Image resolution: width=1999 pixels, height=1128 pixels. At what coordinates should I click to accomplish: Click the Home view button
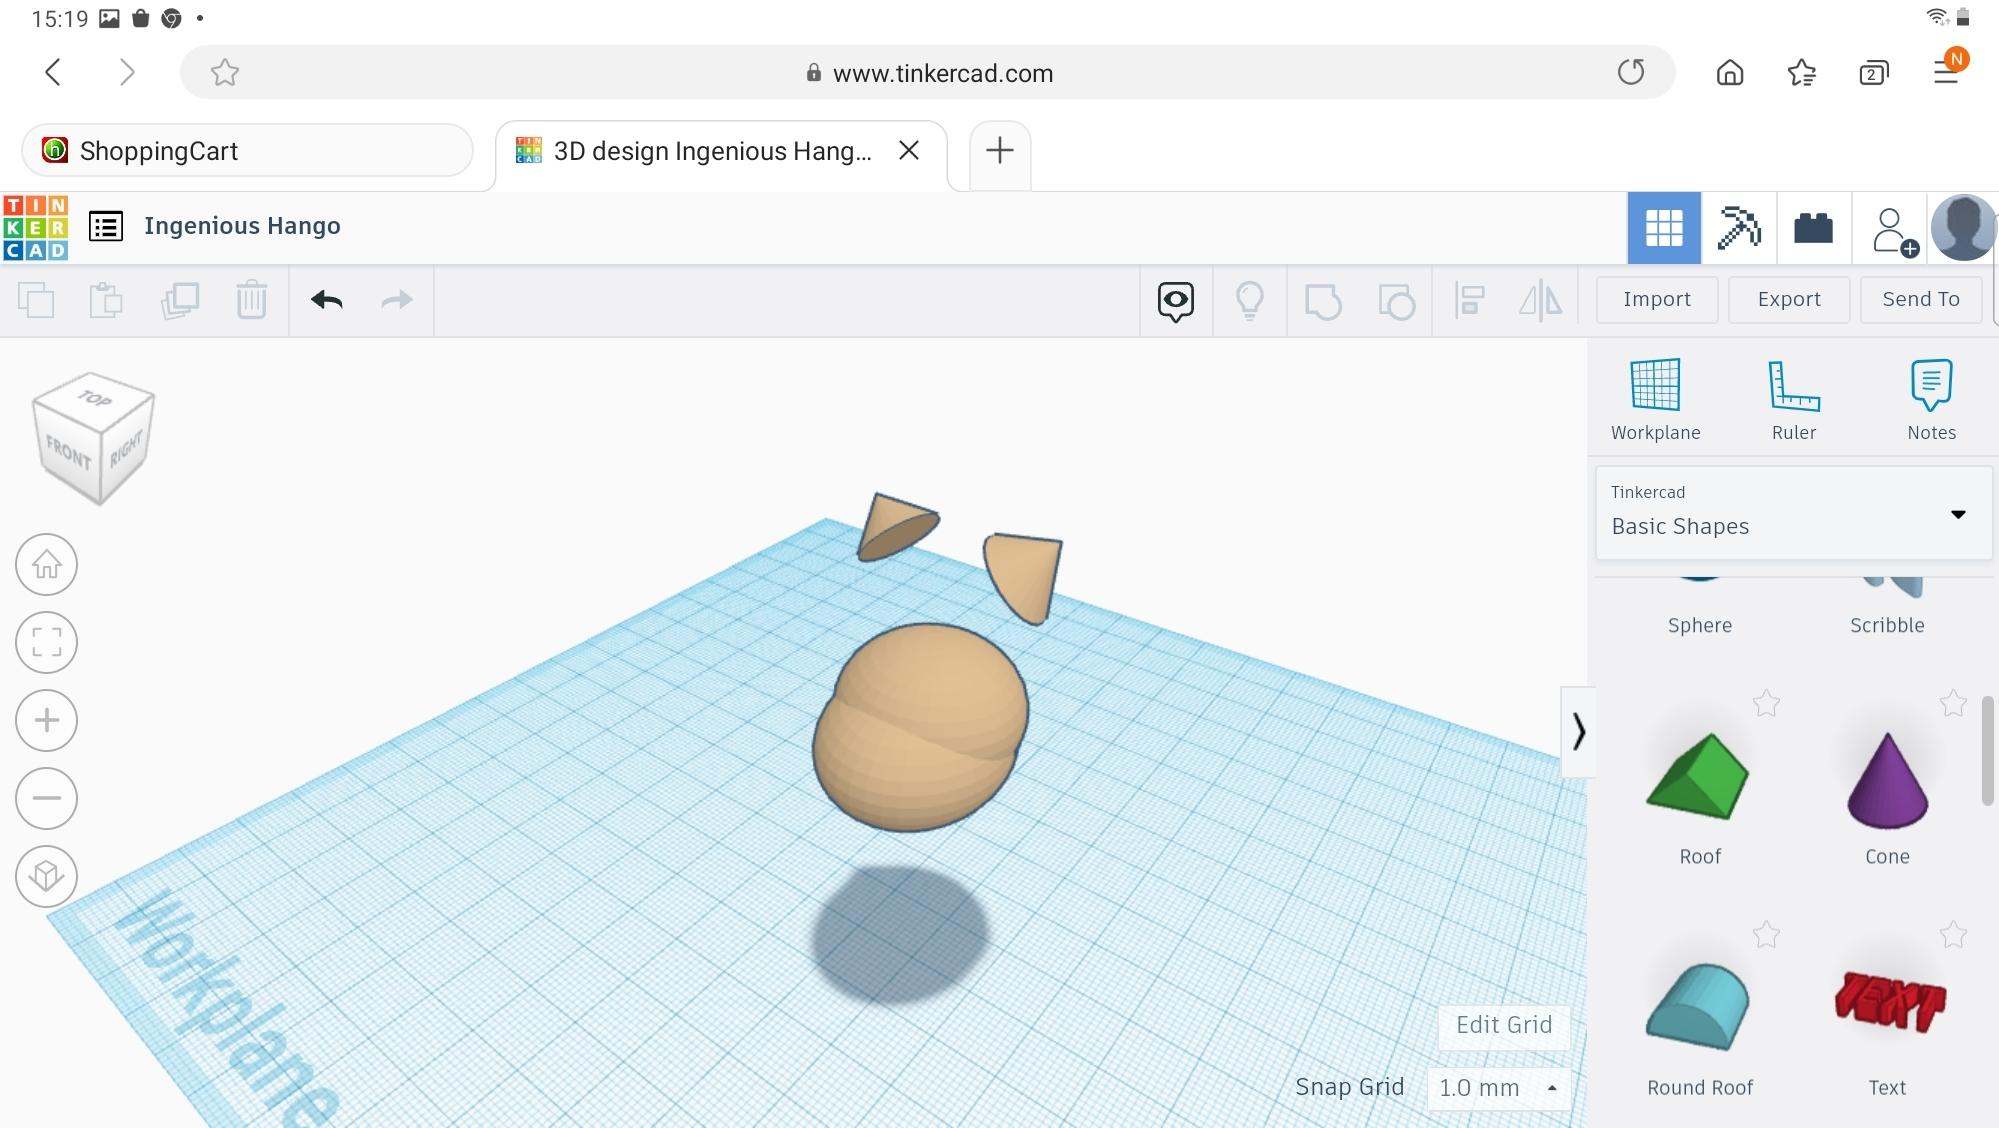pyautogui.click(x=46, y=565)
